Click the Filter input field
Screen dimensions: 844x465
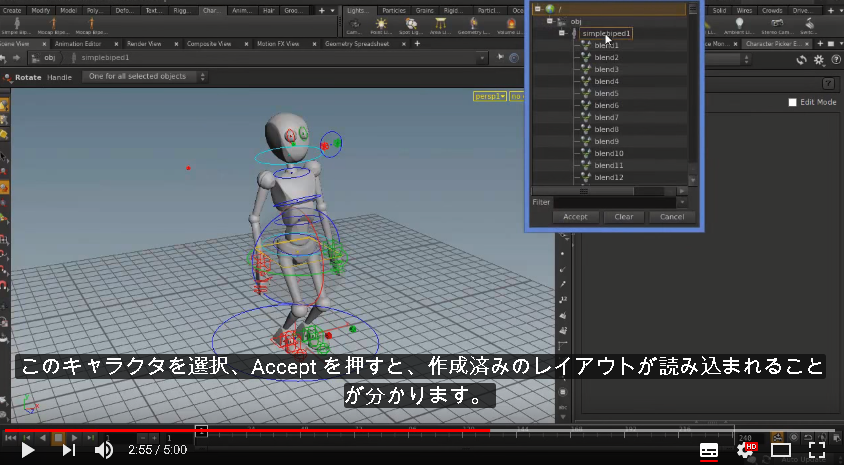[614, 202]
